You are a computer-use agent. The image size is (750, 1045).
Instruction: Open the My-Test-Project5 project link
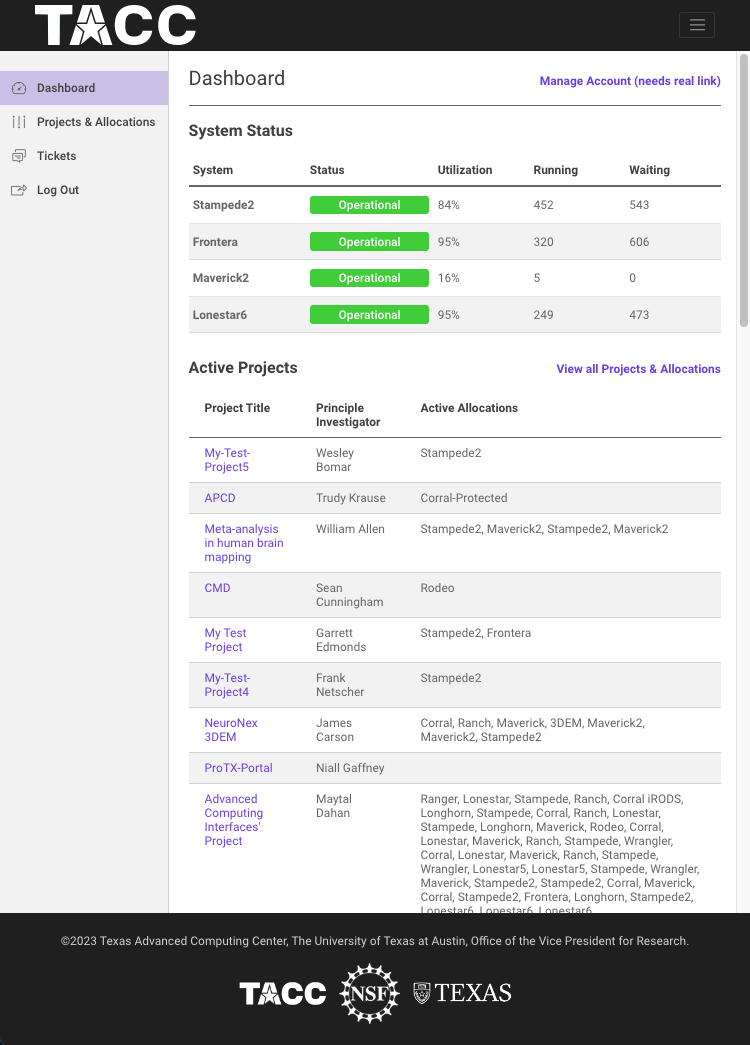(x=227, y=460)
